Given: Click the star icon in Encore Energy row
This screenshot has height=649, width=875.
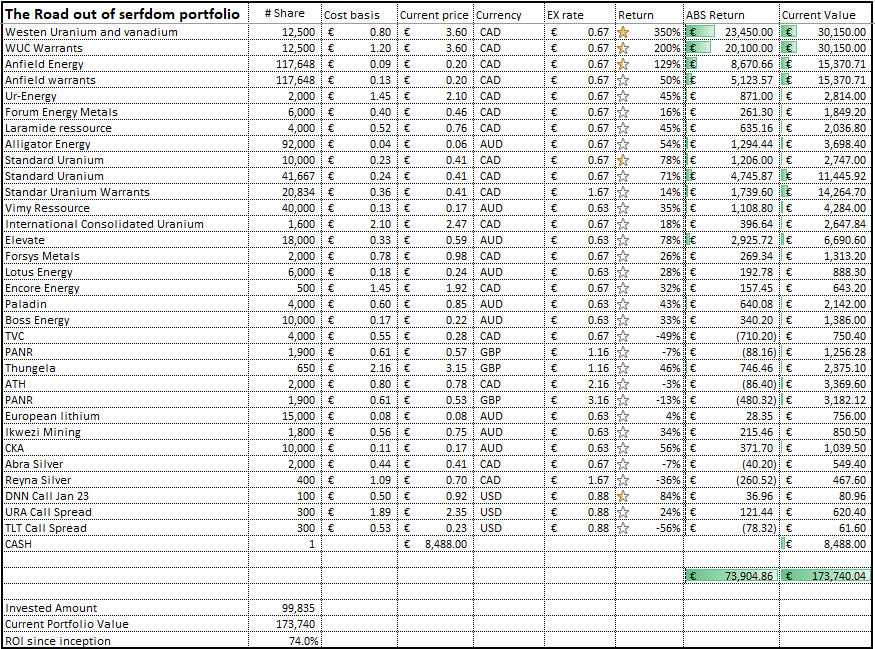Looking at the screenshot, I should [623, 289].
